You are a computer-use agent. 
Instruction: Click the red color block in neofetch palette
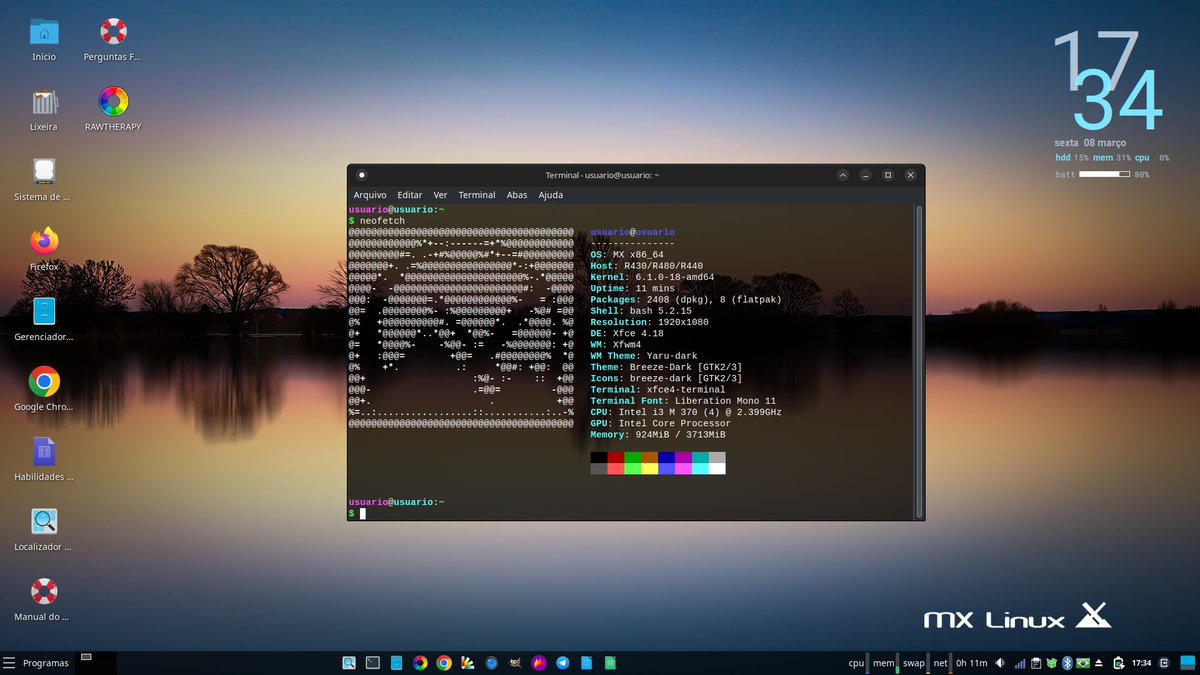pyautogui.click(x=615, y=457)
